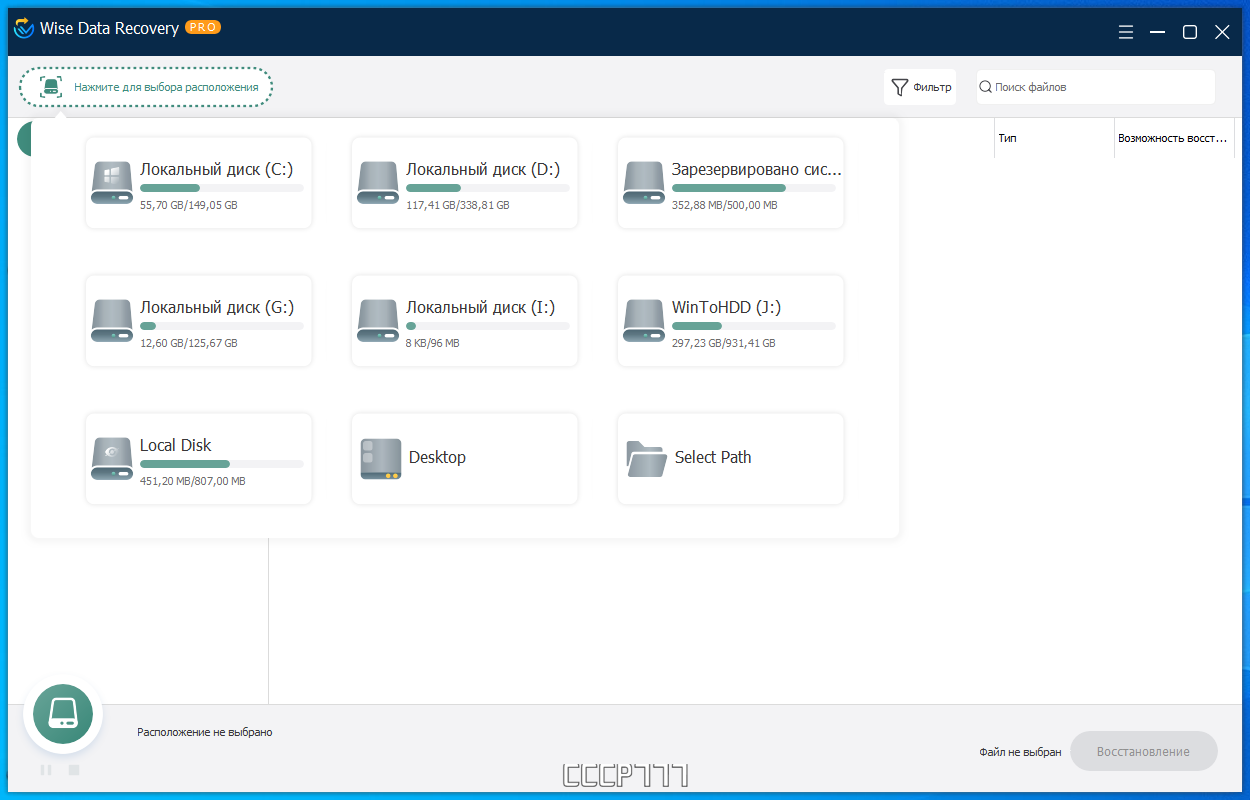Click the '12,60 GB/125,67 GB' size text

(x=189, y=343)
